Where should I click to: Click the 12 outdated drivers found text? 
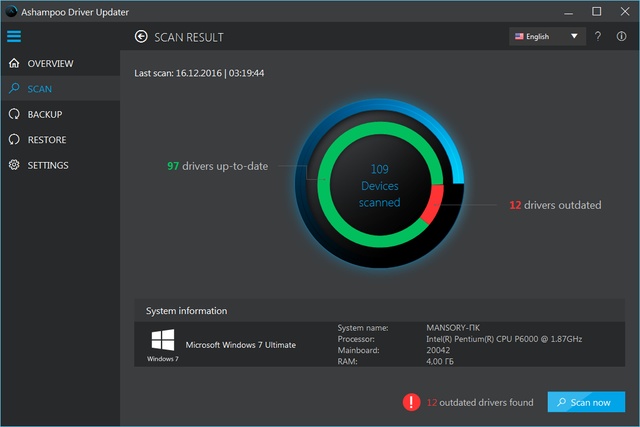pyautogui.click(x=480, y=402)
